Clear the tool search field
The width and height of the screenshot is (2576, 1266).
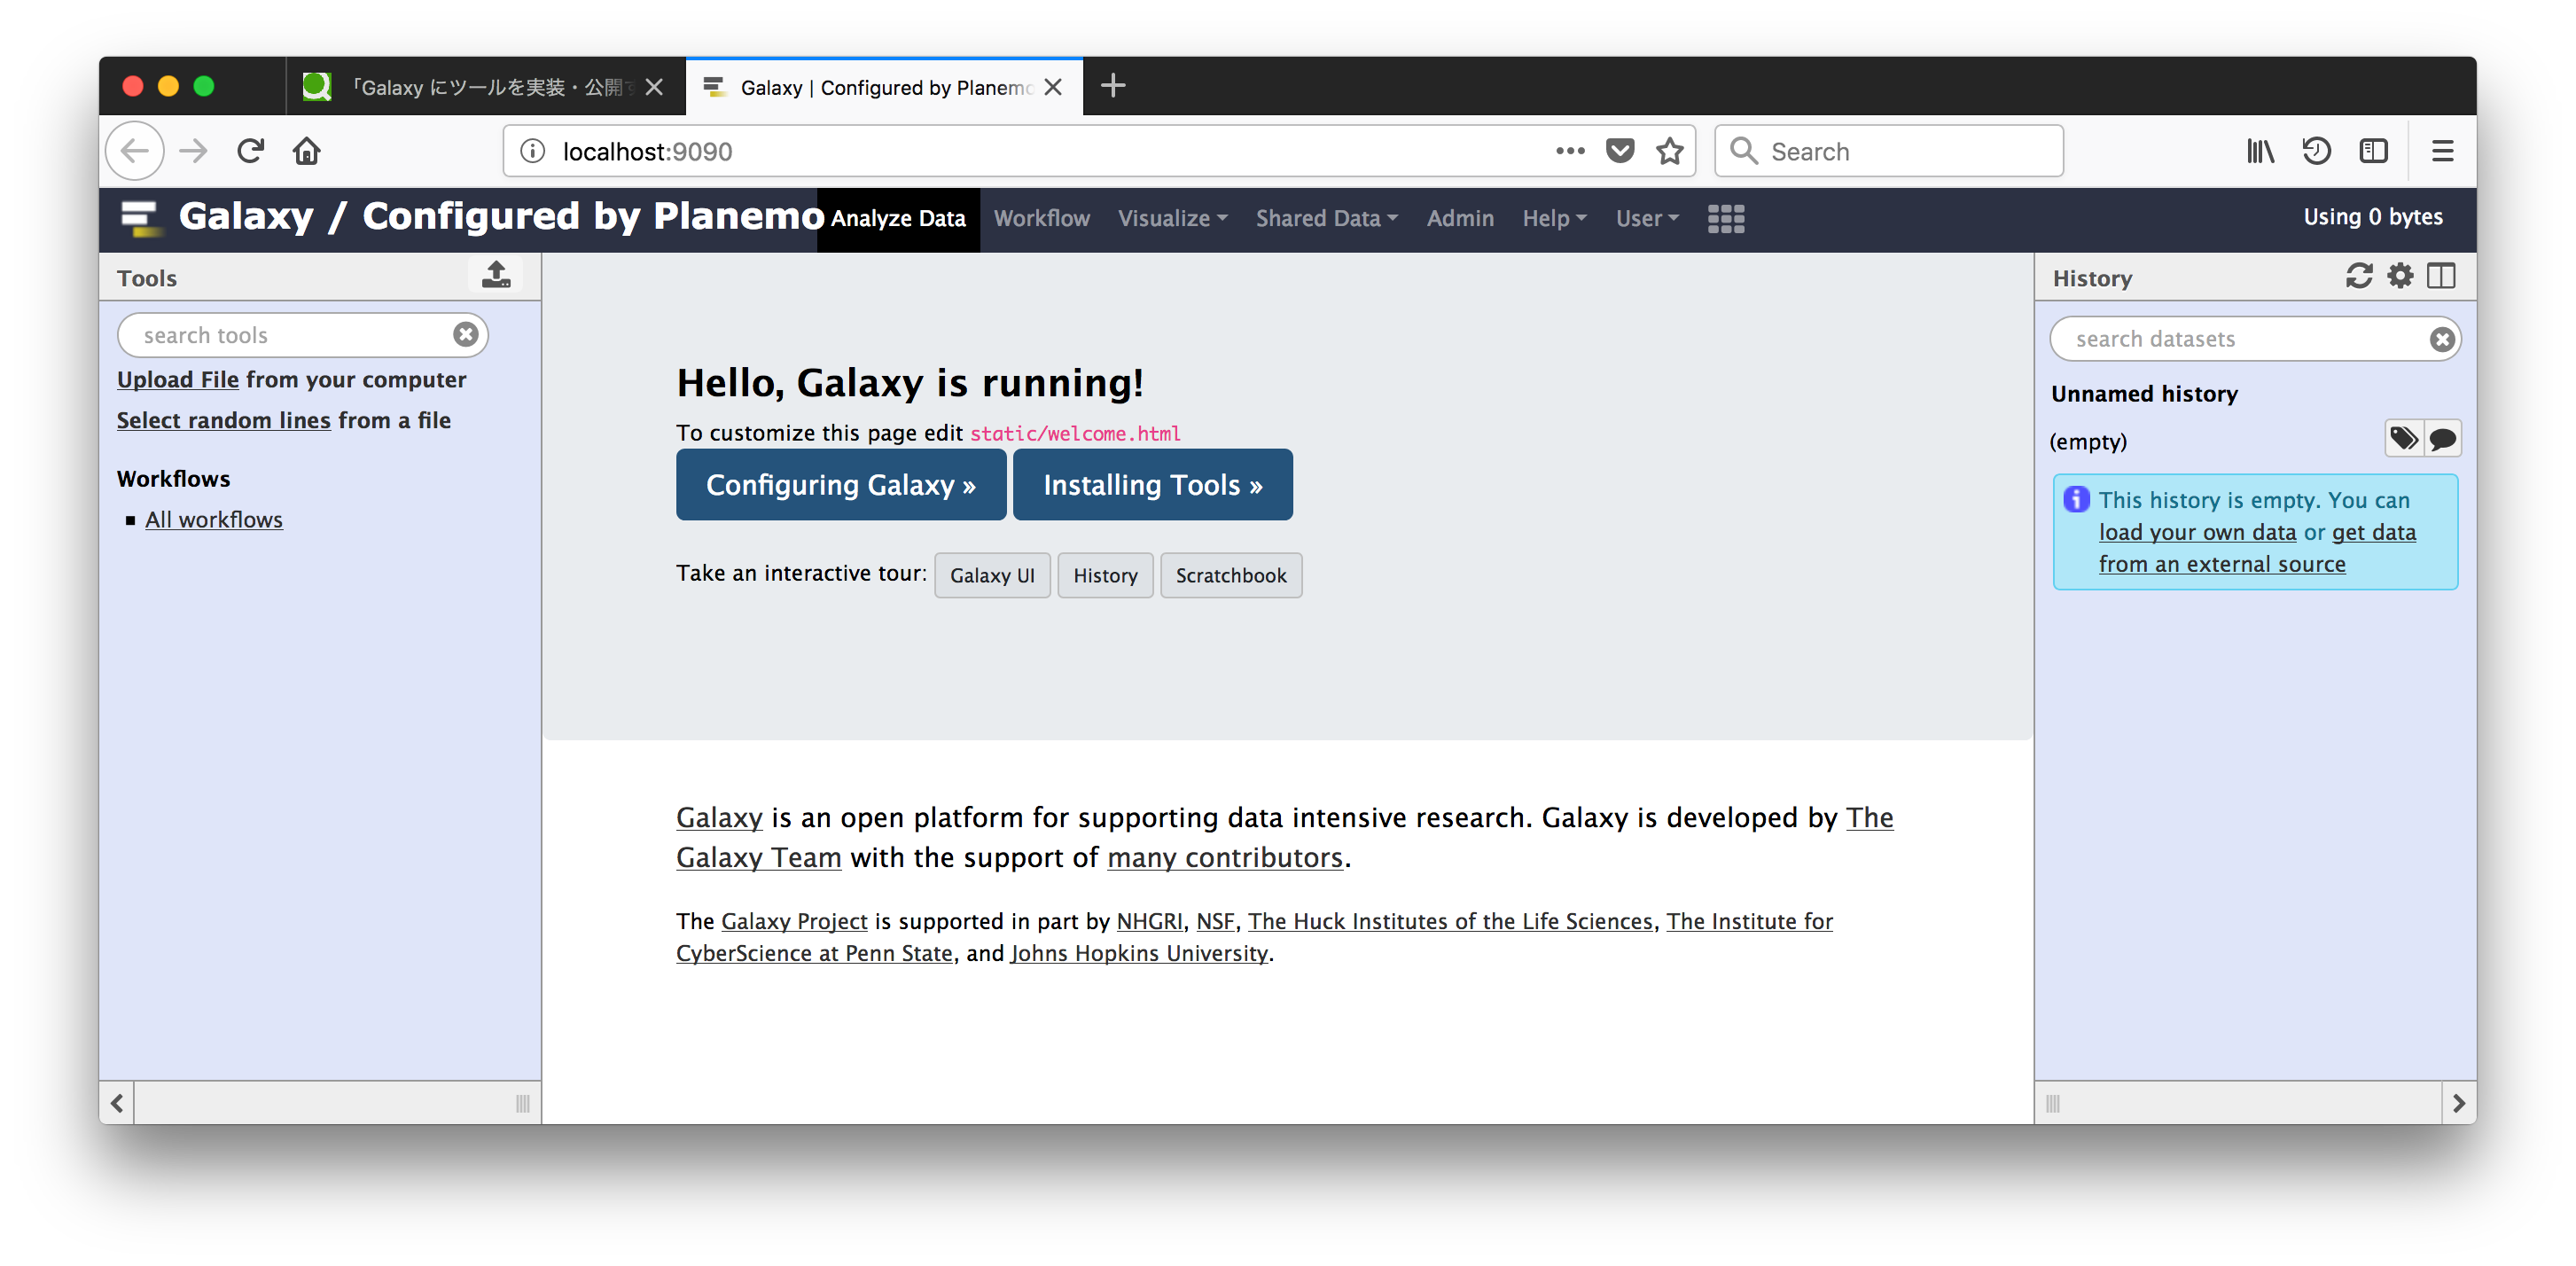coord(465,335)
